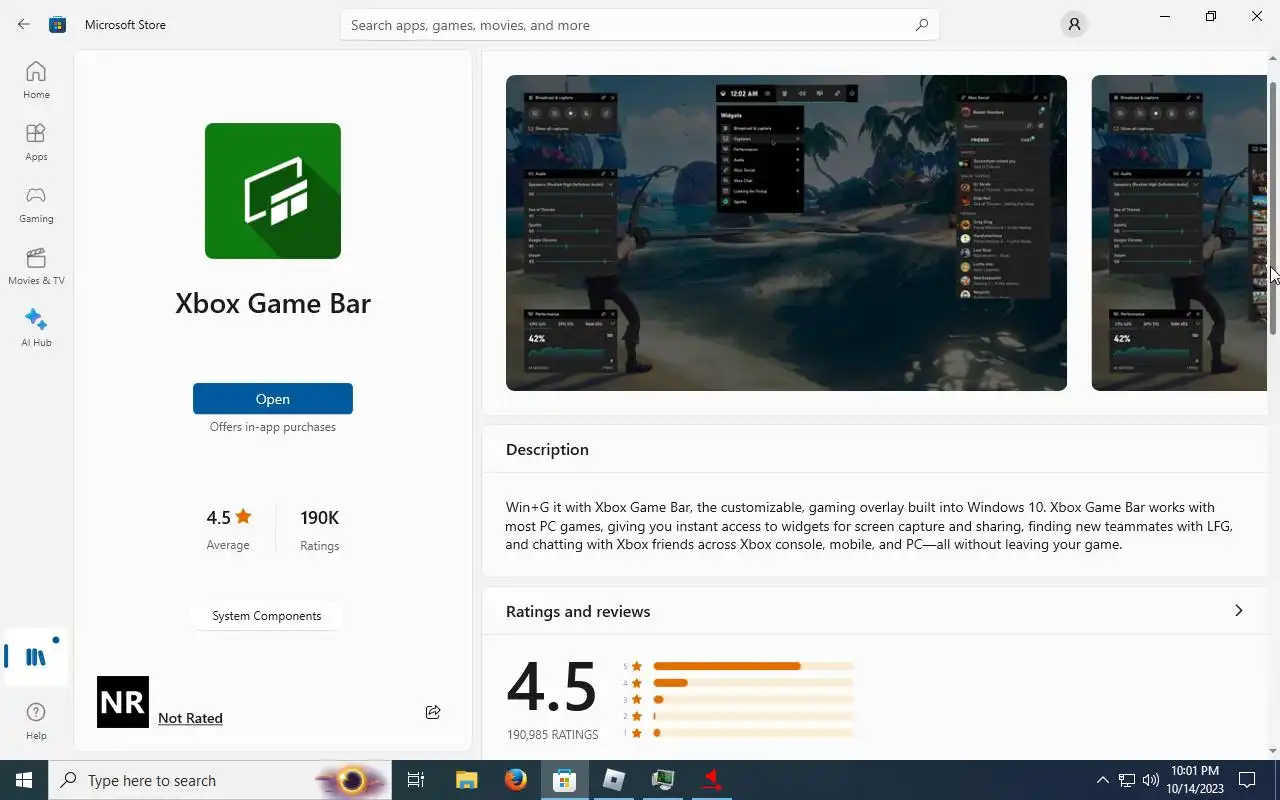Open Movies & TV section

[36, 266]
